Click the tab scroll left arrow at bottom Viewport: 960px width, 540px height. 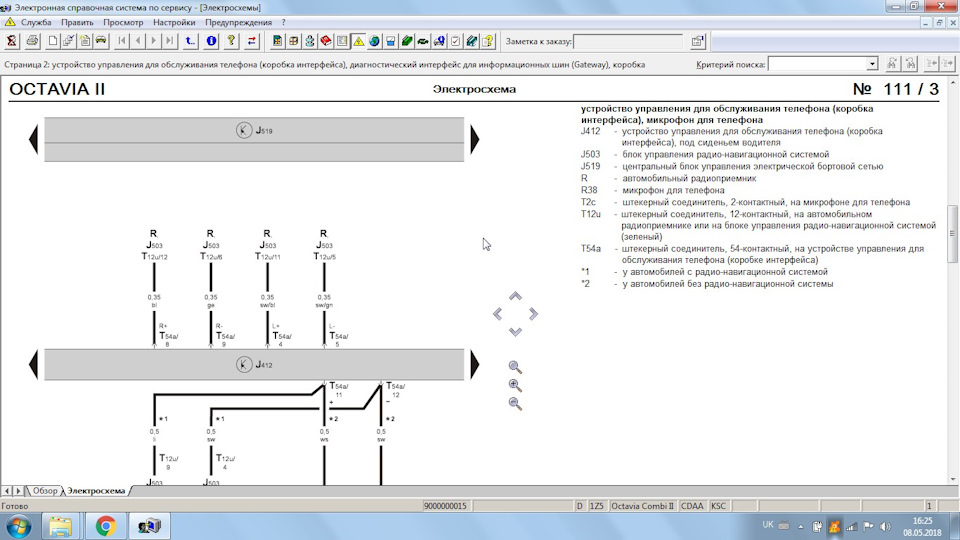(x=7, y=491)
